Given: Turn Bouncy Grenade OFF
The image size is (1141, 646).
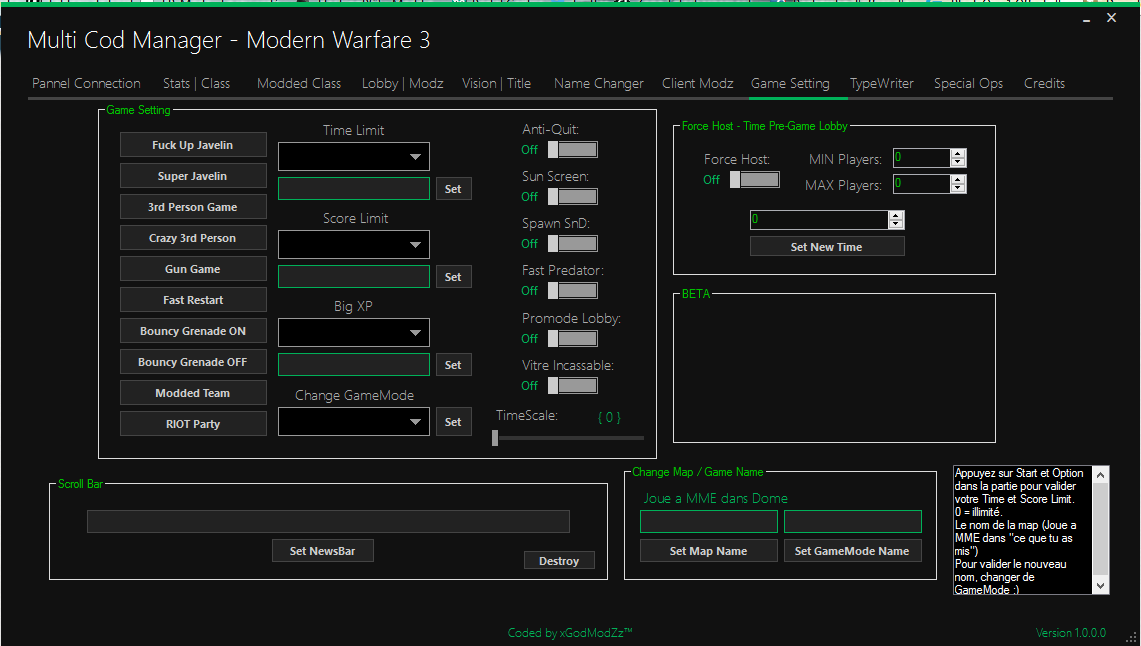Looking at the screenshot, I should 193,362.
